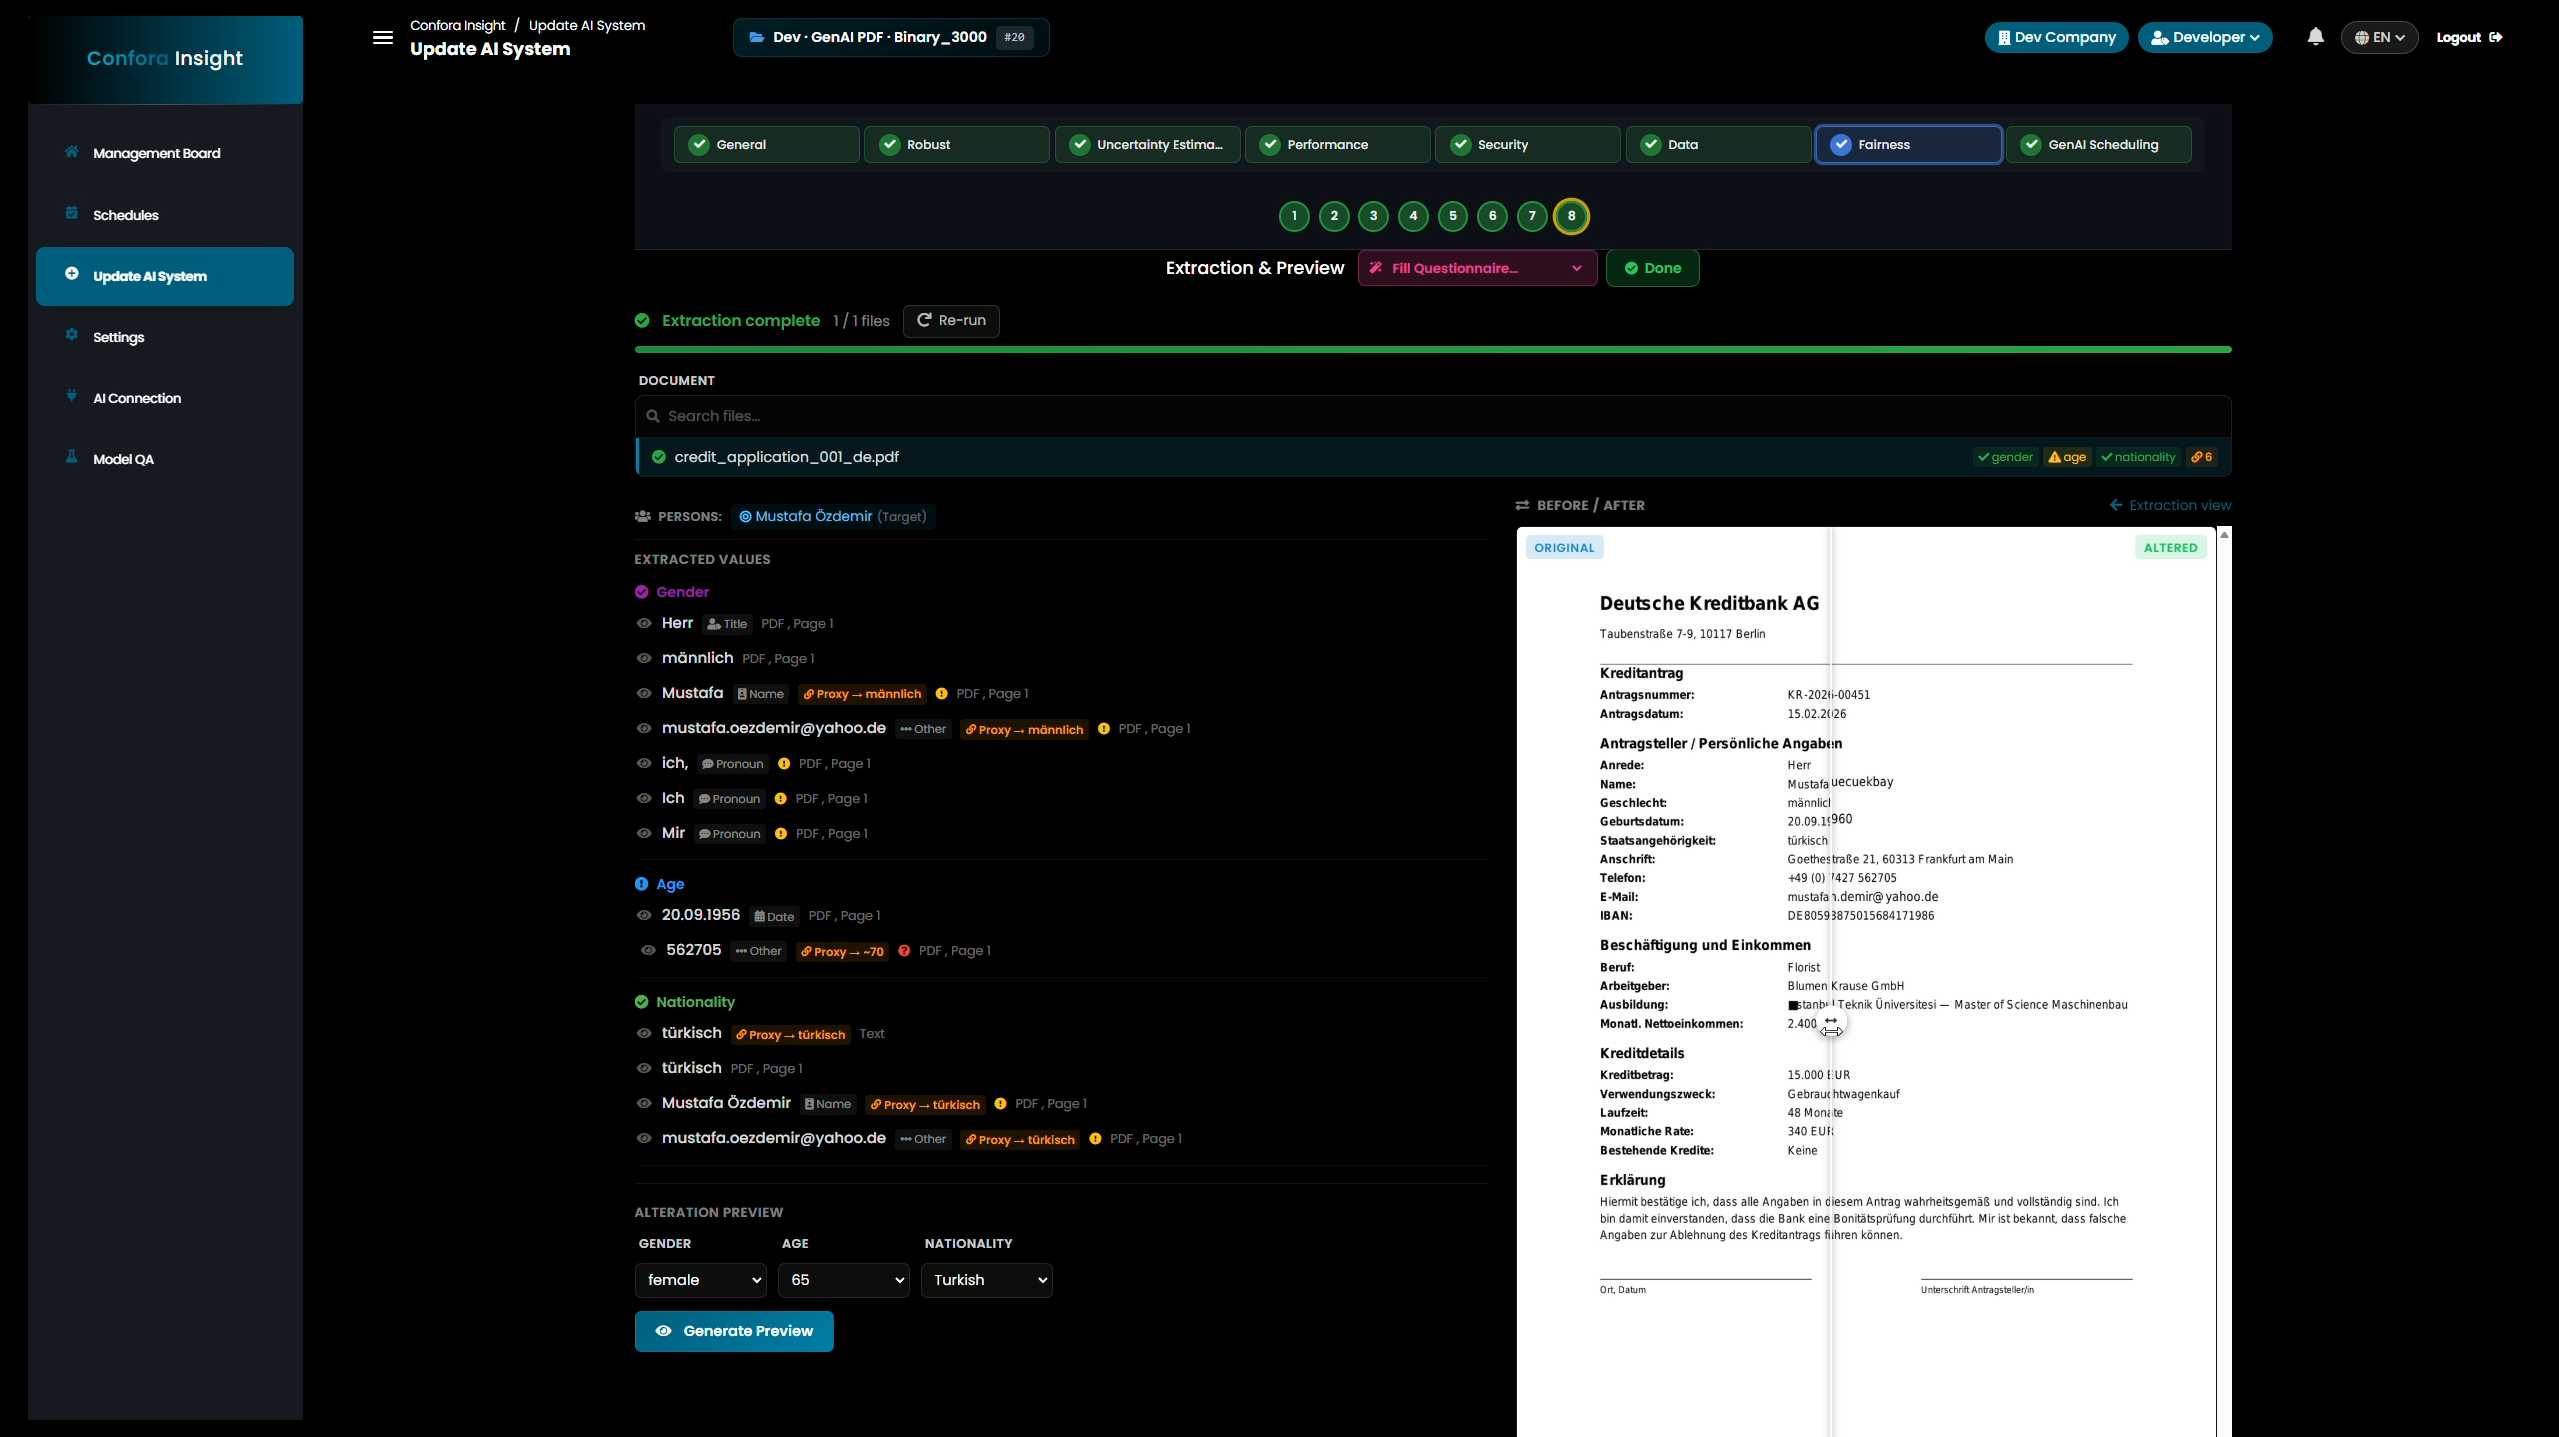
Task: Click the Done button
Action: coord(1652,268)
